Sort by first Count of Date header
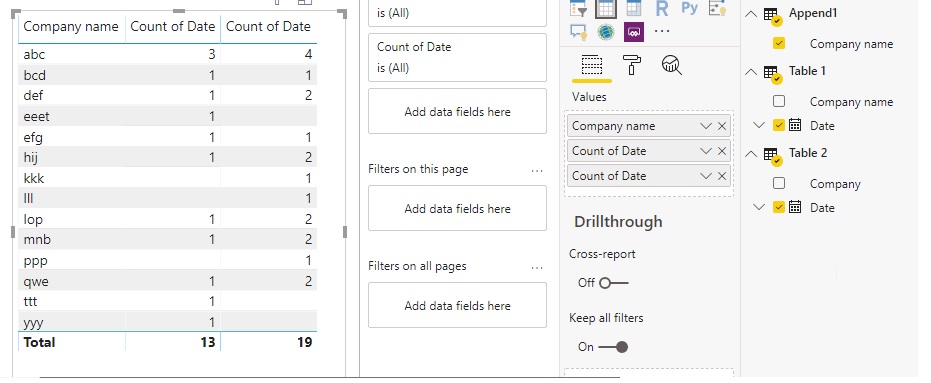The width and height of the screenshot is (931, 383). 173,27
